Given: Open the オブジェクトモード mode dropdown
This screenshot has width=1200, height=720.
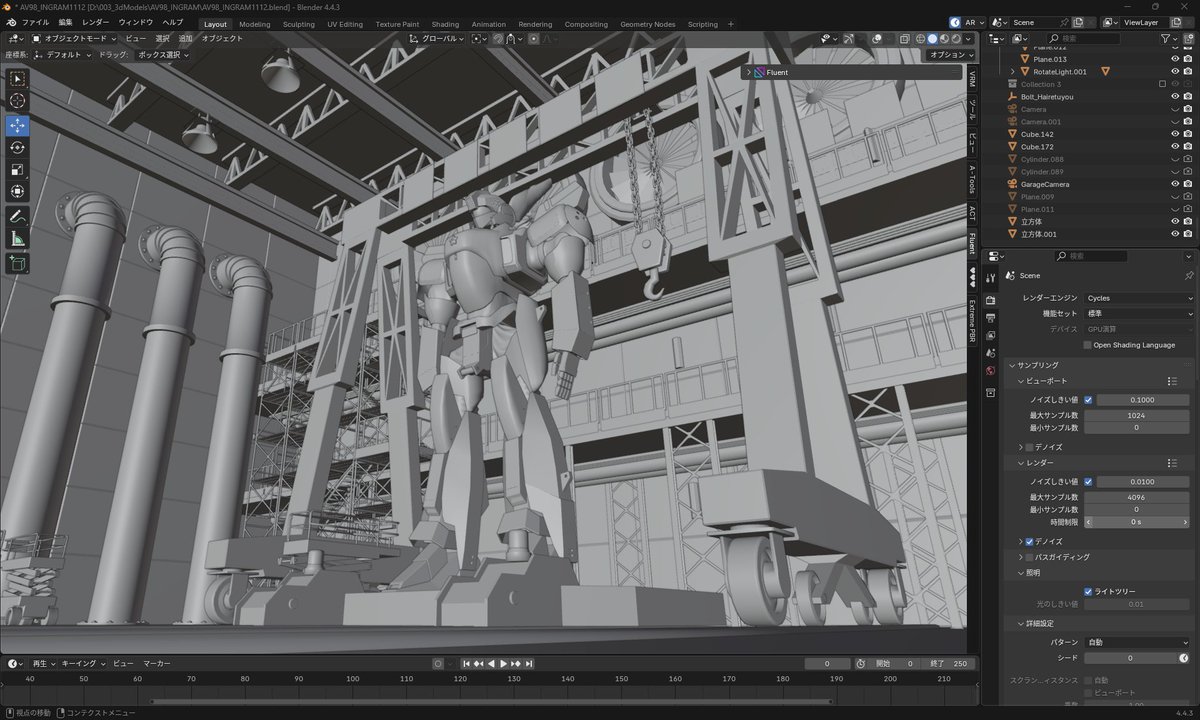Looking at the screenshot, I should coord(75,38).
